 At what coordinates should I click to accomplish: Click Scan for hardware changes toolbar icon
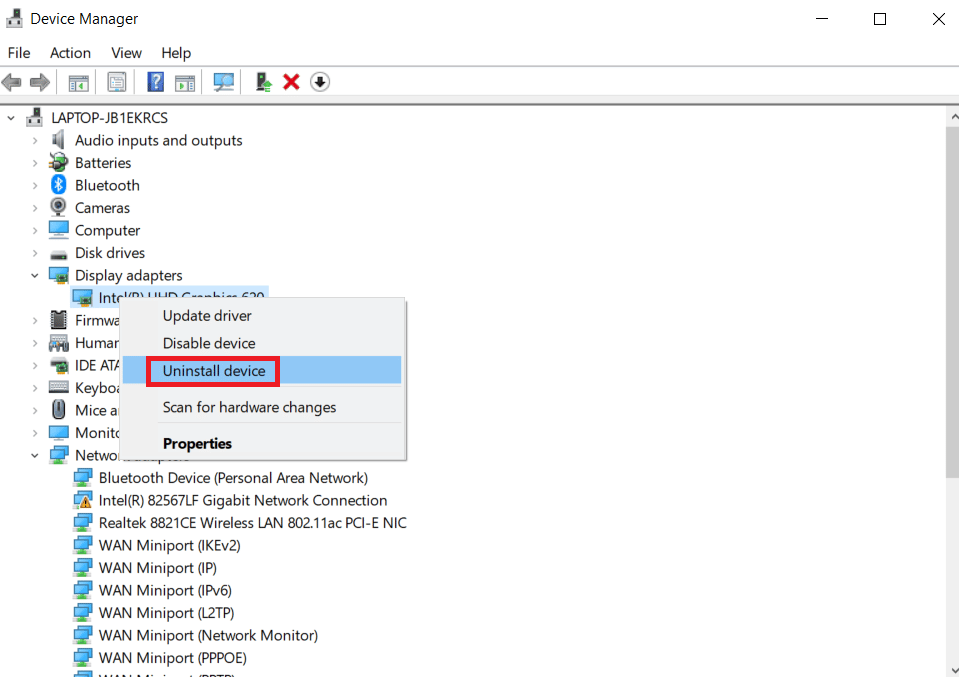pos(223,81)
